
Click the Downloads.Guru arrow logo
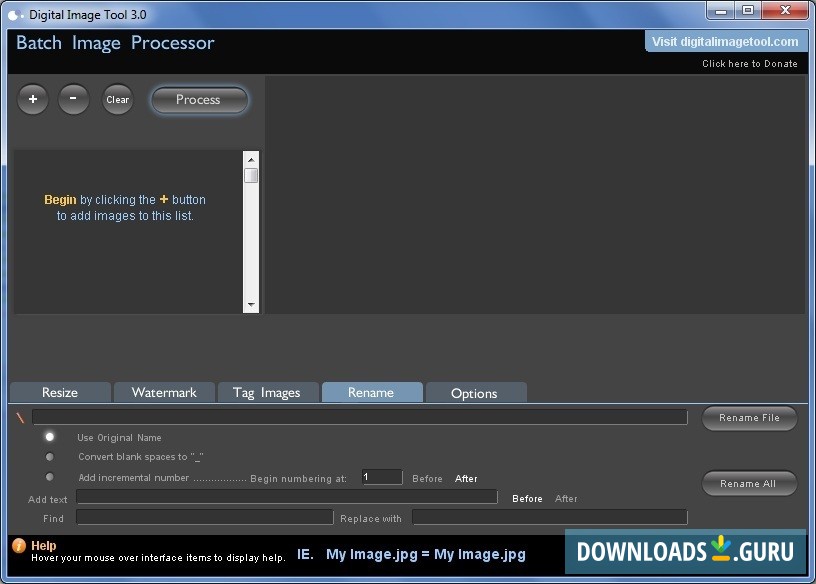tap(719, 551)
